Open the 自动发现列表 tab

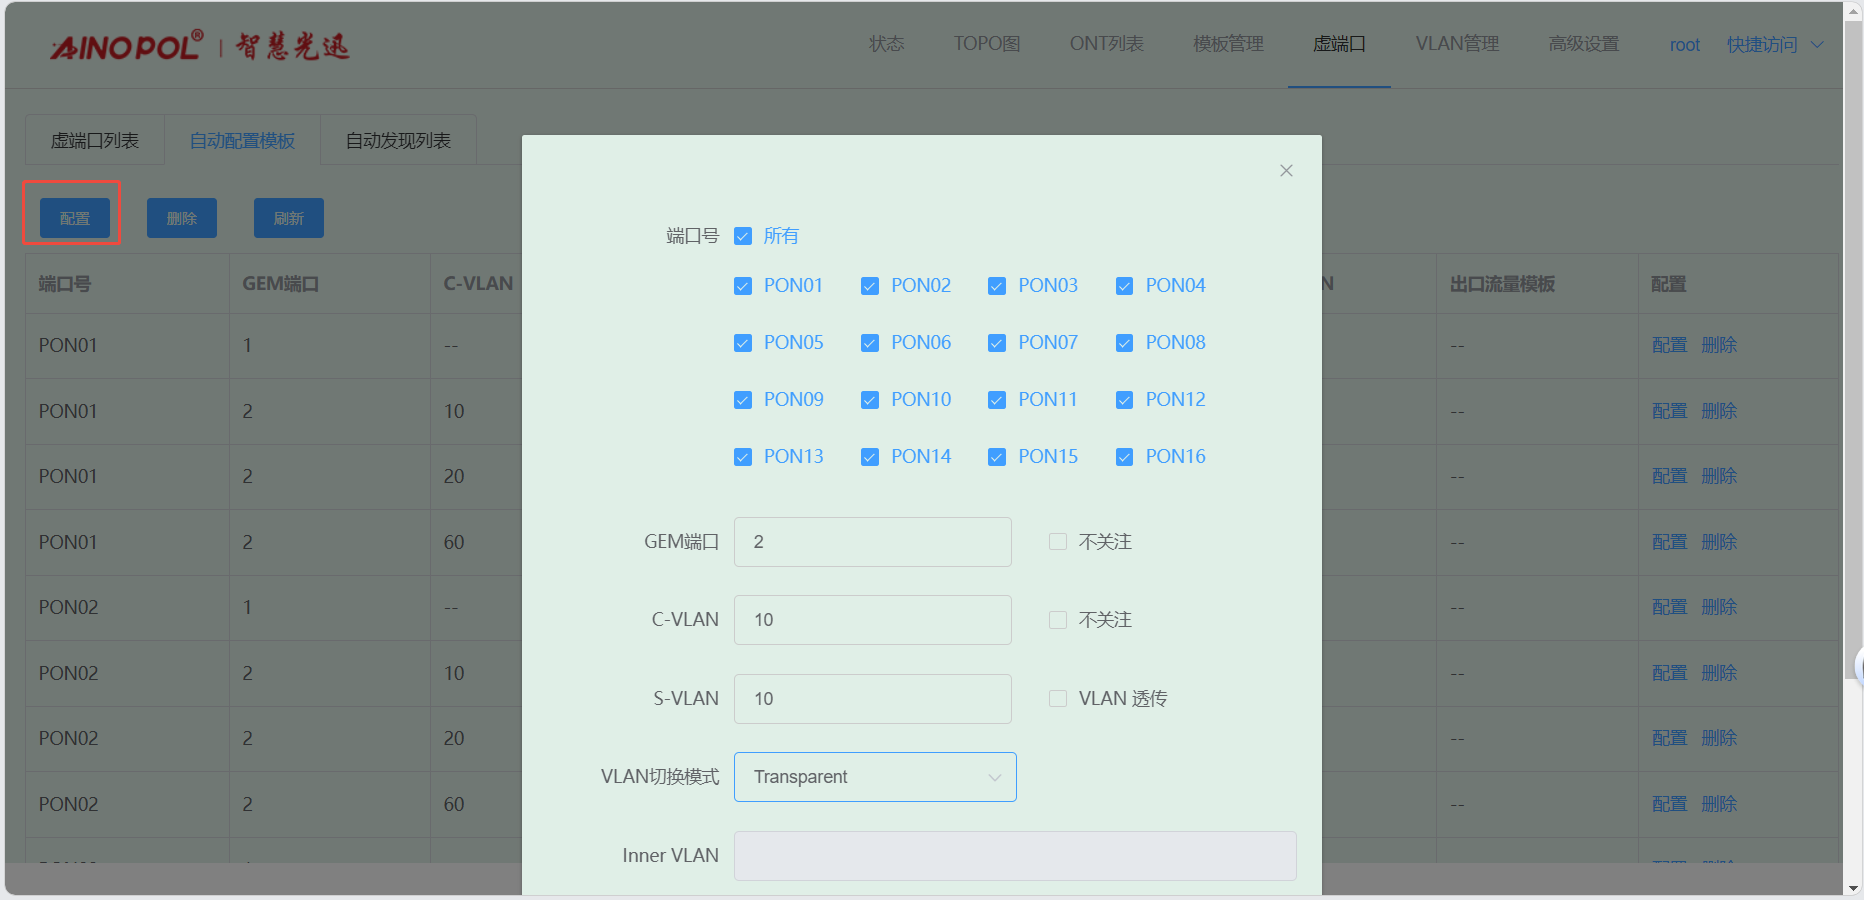398,141
